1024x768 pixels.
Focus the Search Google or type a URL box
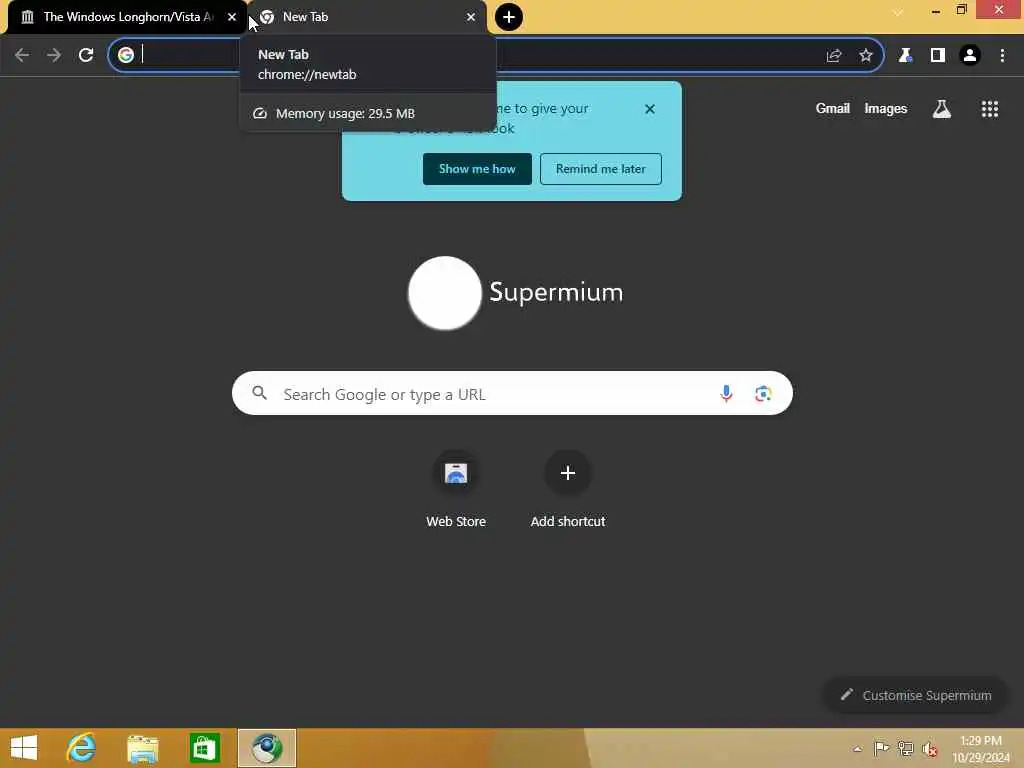pyautogui.click(x=512, y=393)
